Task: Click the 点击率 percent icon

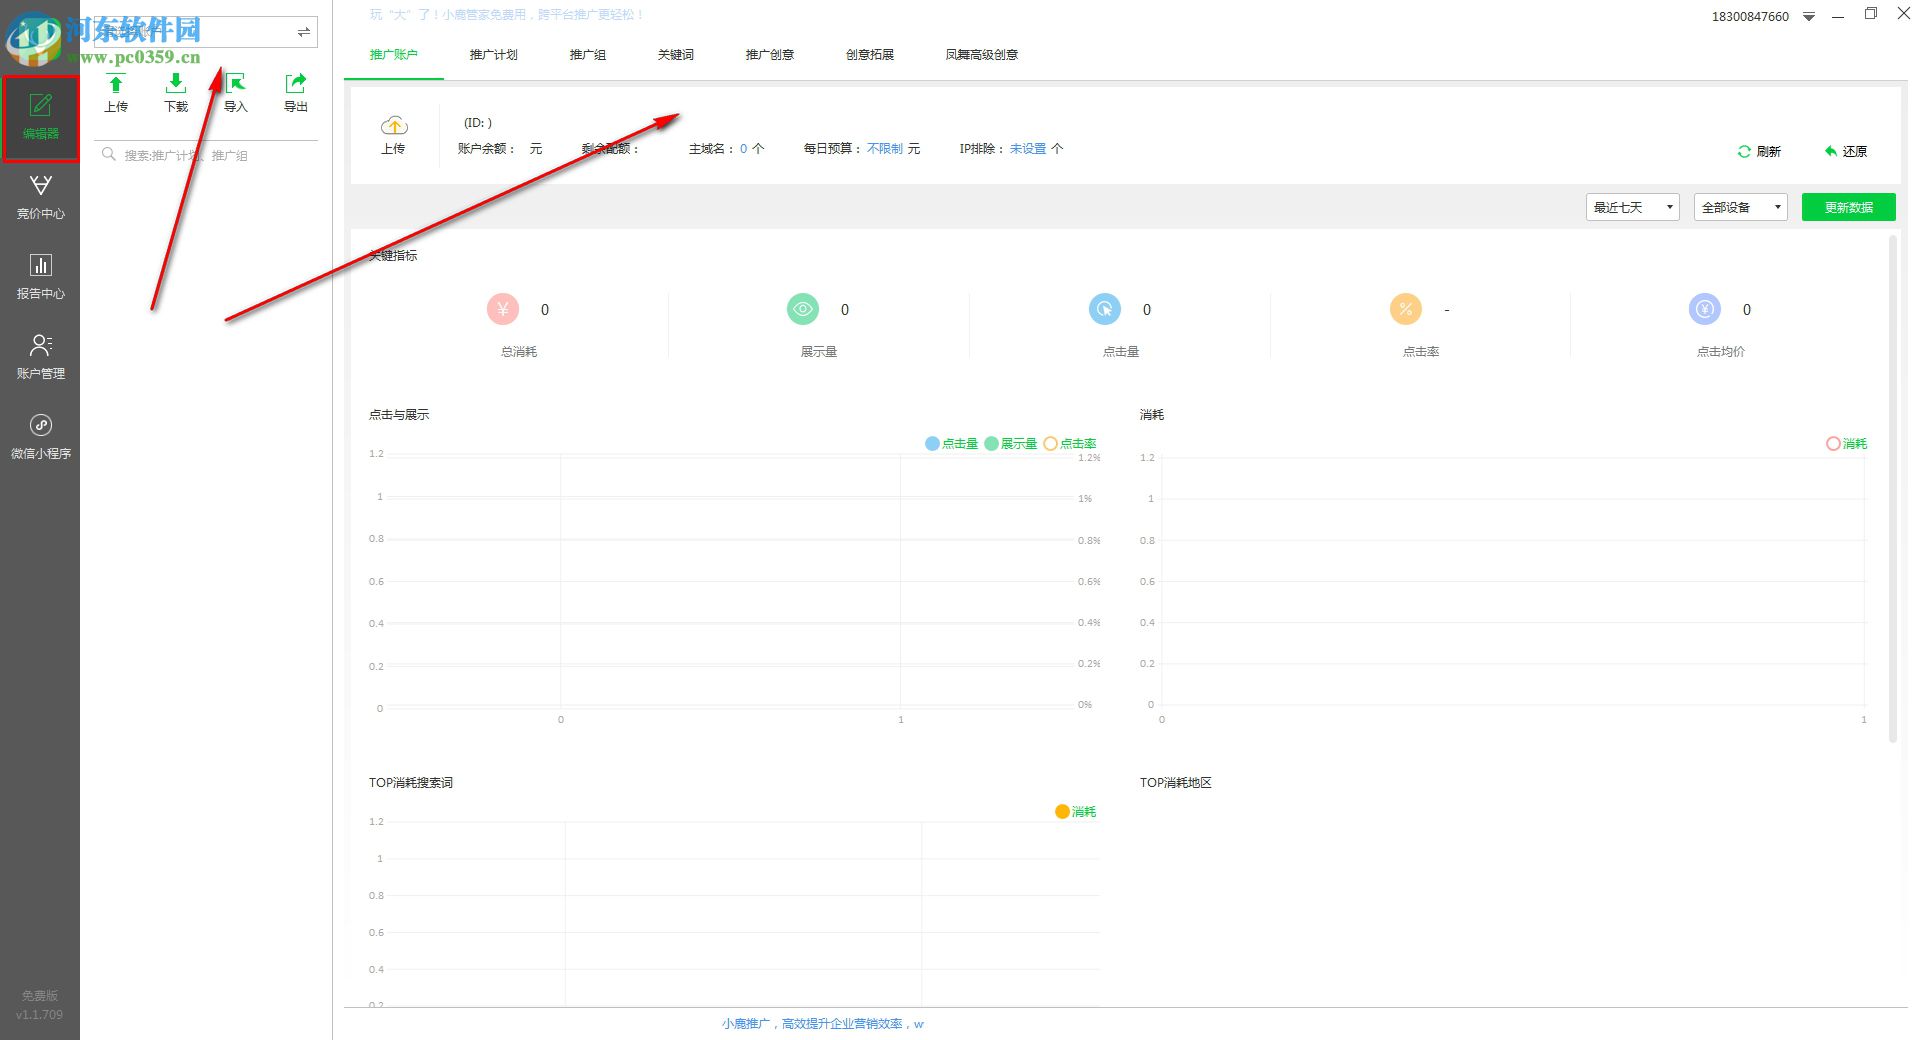Action: pyautogui.click(x=1405, y=309)
